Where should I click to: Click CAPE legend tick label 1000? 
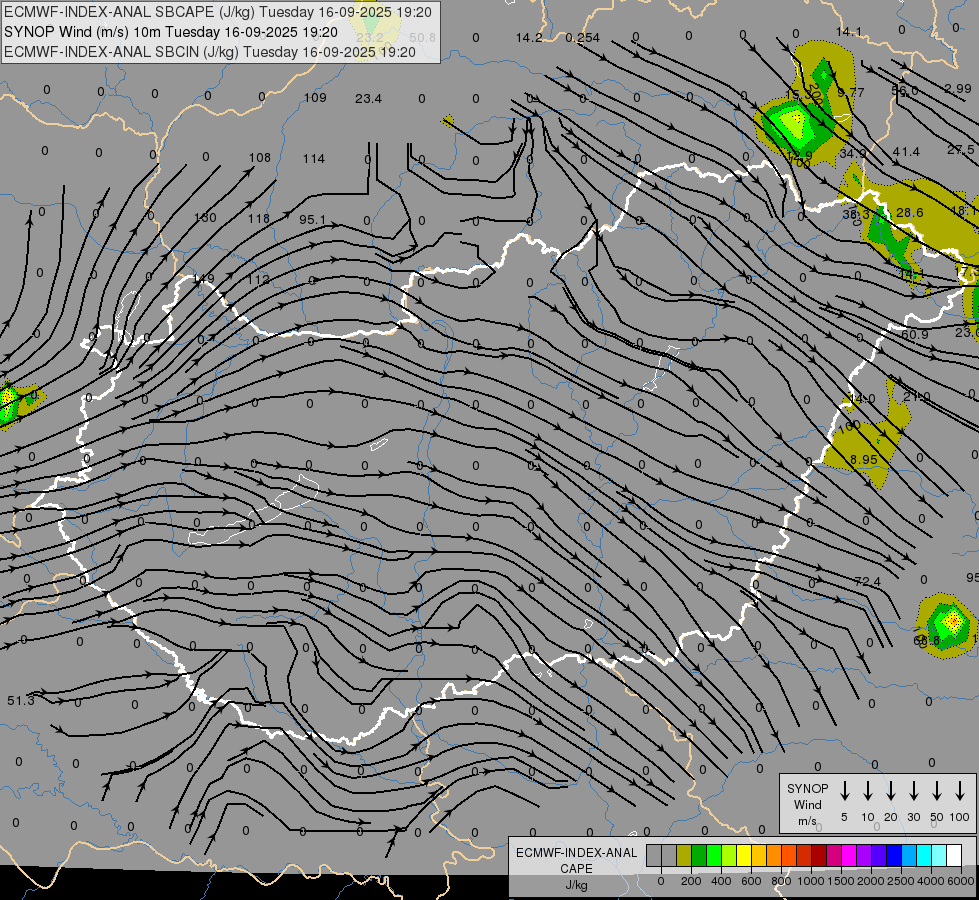tap(811, 881)
